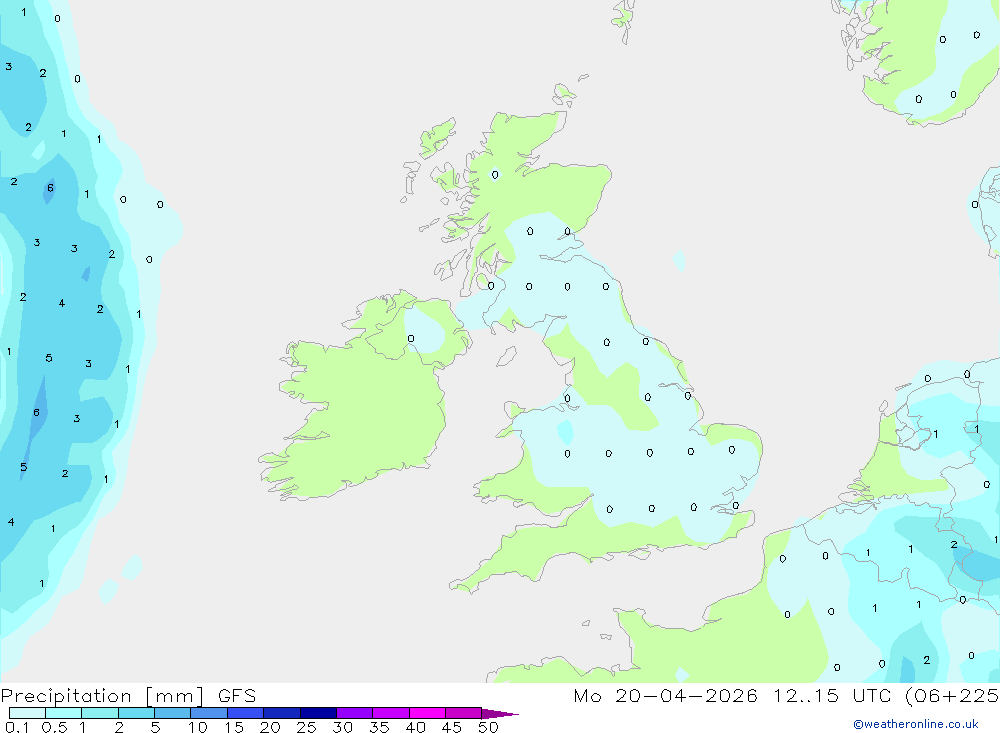Click the 'GFS' model label
Image resolution: width=1000 pixels, height=733 pixels.
click(237, 695)
